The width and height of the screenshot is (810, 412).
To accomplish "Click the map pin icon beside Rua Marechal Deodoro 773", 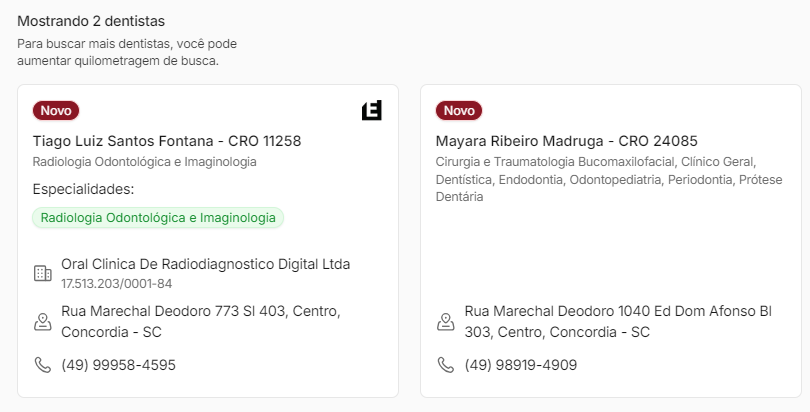I will click(x=42, y=322).
